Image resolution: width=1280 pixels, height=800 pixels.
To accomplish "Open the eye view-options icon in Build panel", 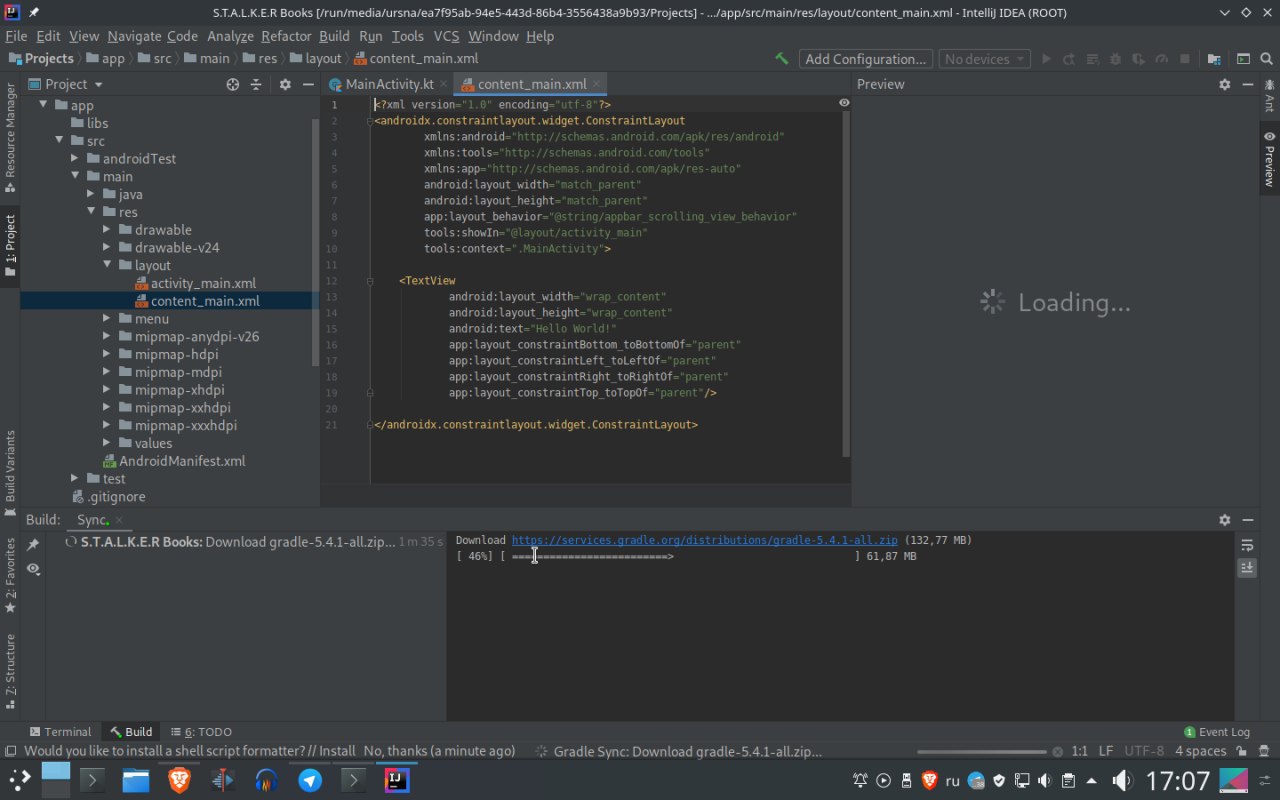I will tap(33, 568).
